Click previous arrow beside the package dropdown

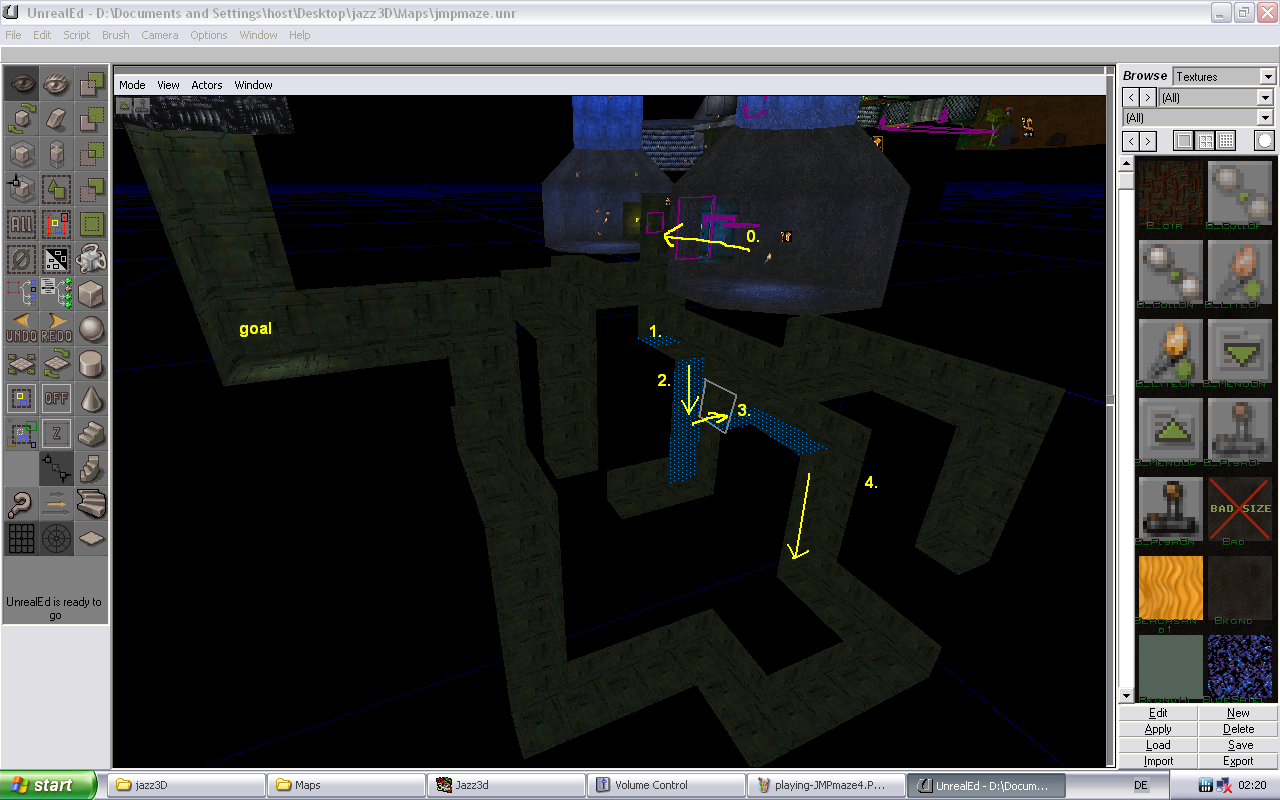pyautogui.click(x=1130, y=97)
